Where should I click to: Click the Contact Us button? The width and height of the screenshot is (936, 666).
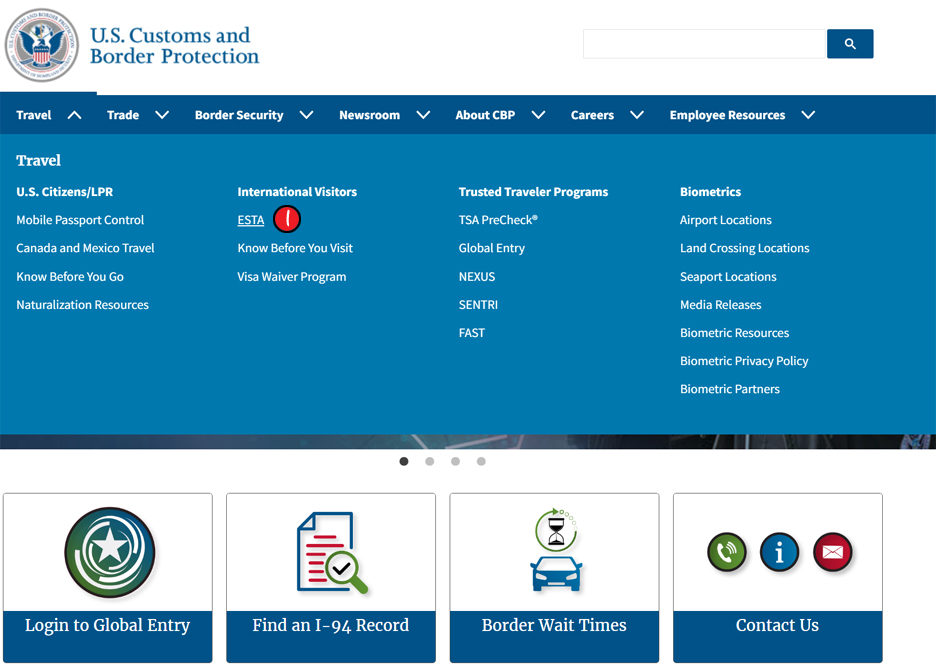coord(778,636)
